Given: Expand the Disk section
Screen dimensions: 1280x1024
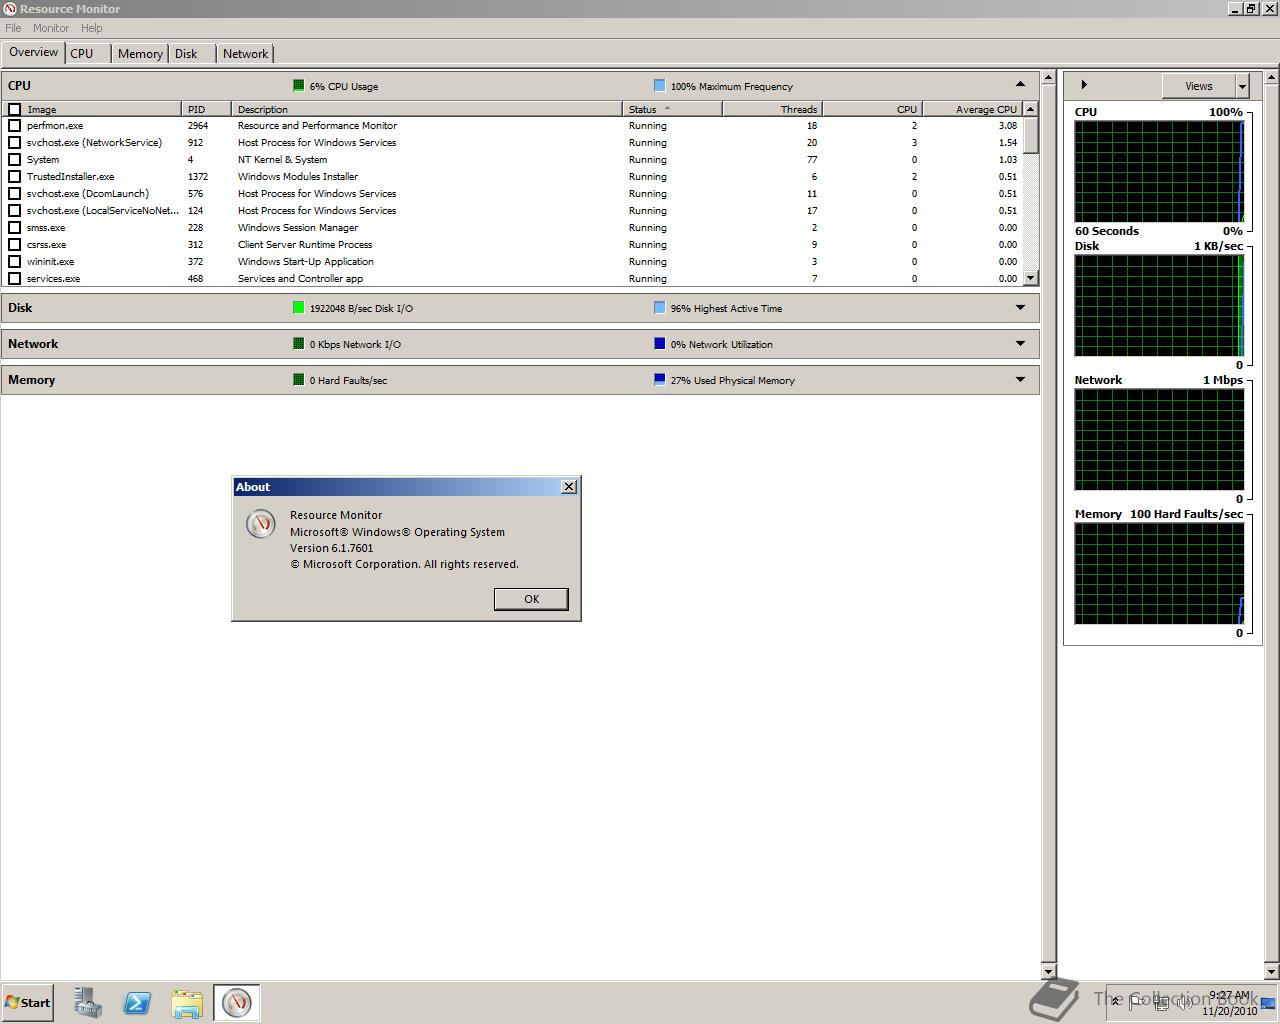Looking at the screenshot, I should pos(1020,308).
